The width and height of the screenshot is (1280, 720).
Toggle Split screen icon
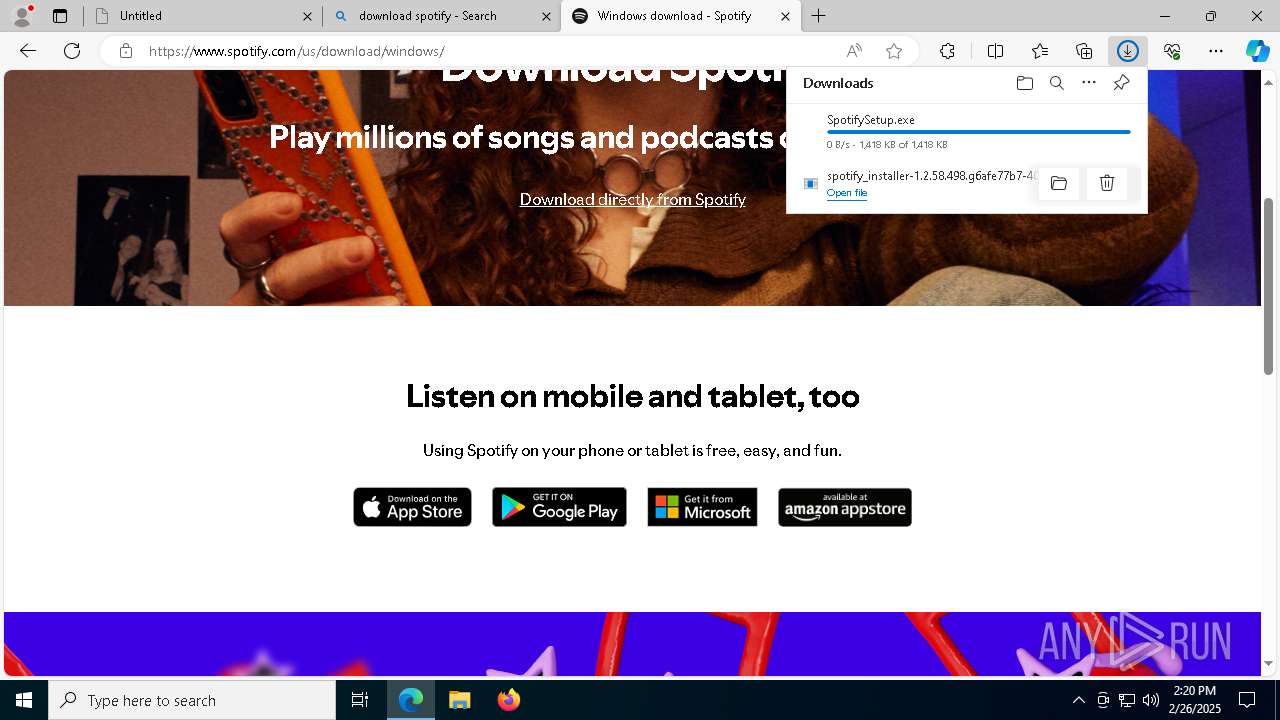995,51
